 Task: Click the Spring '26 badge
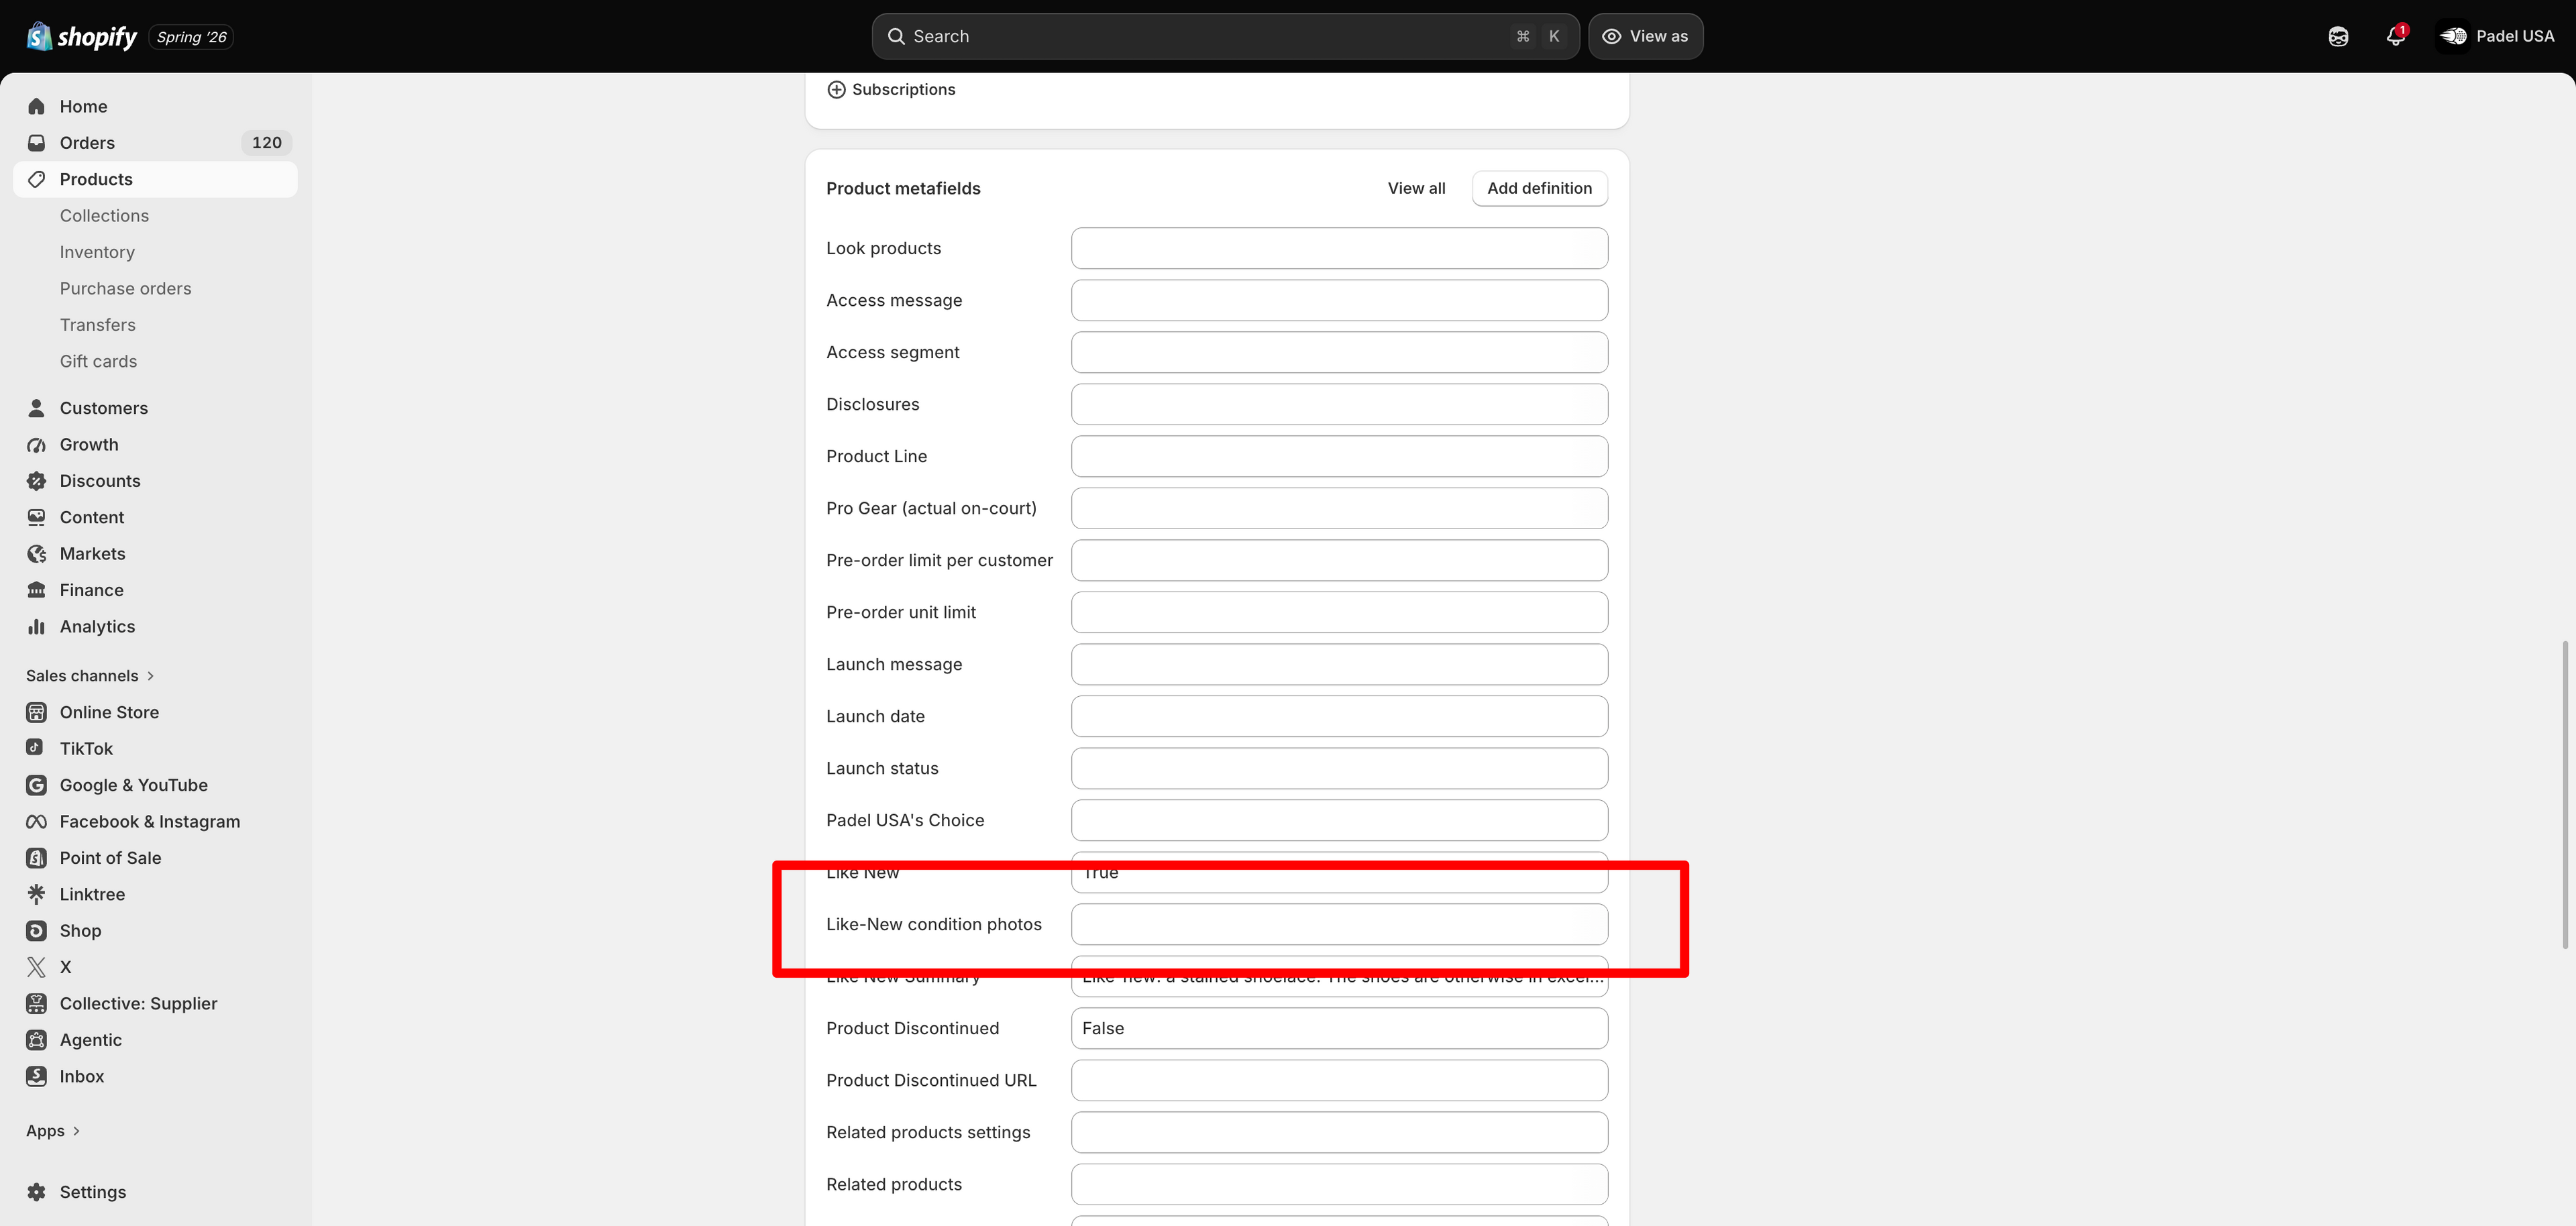pos(191,37)
